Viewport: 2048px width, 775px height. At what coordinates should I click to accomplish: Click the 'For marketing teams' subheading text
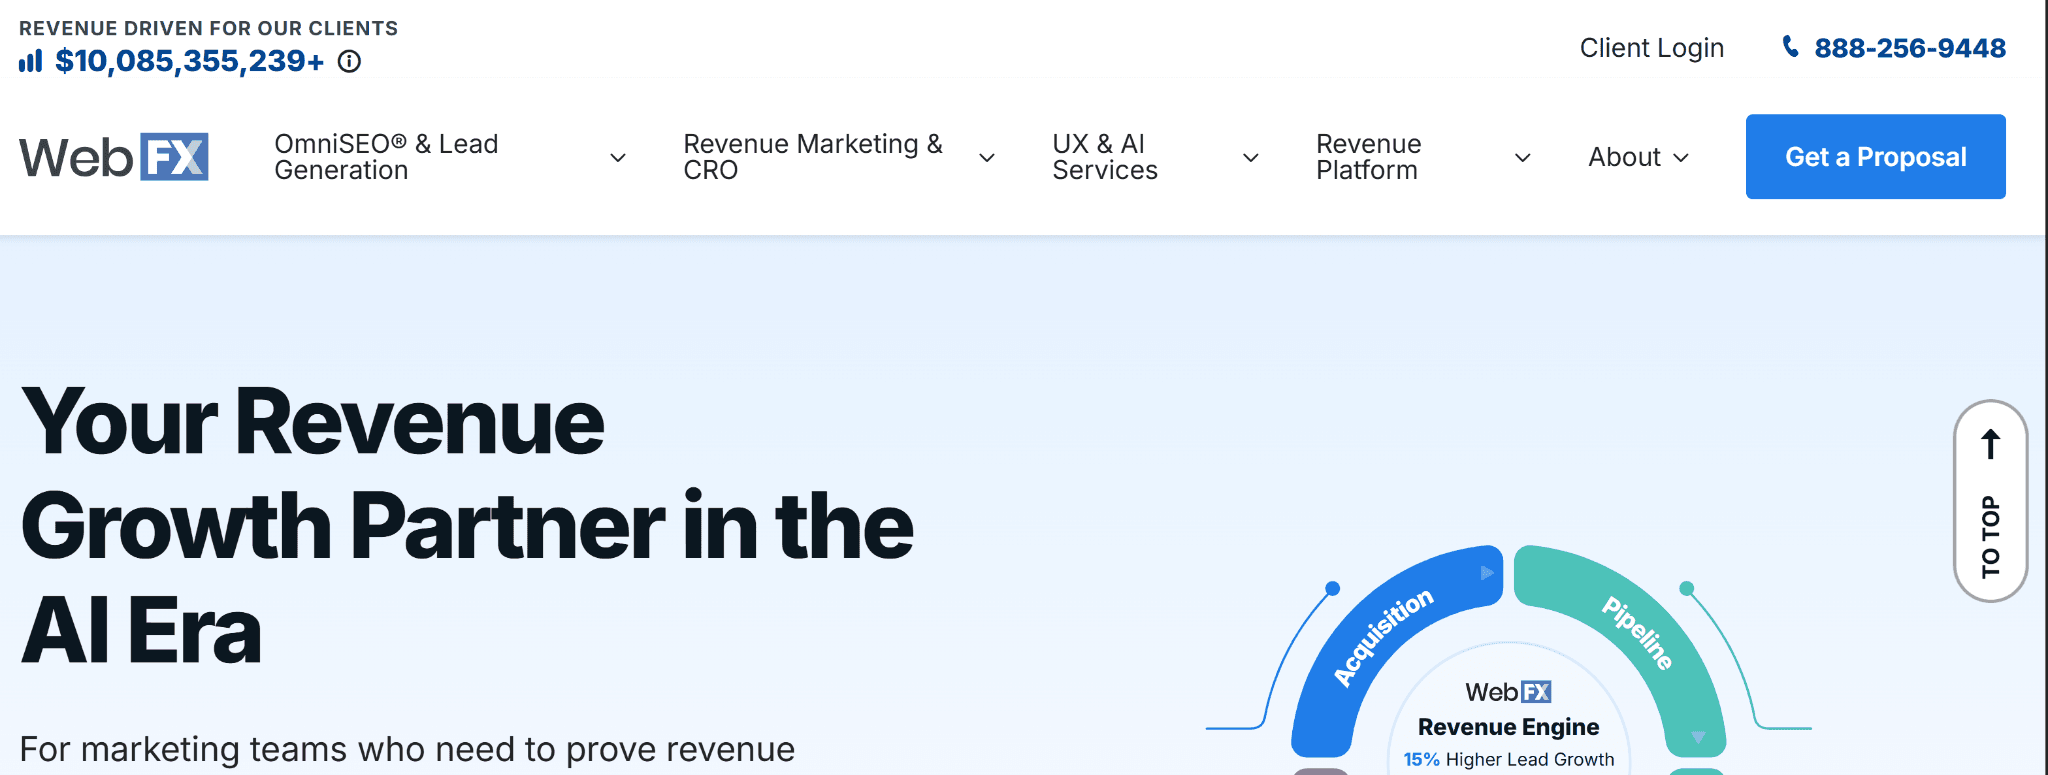click(407, 749)
